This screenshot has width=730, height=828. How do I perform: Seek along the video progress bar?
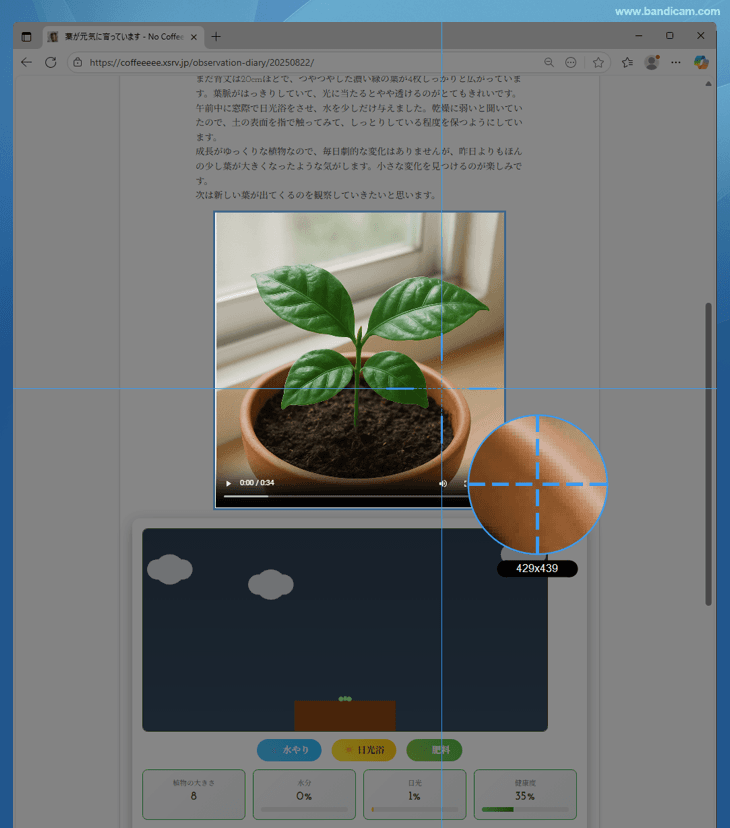pos(346,496)
